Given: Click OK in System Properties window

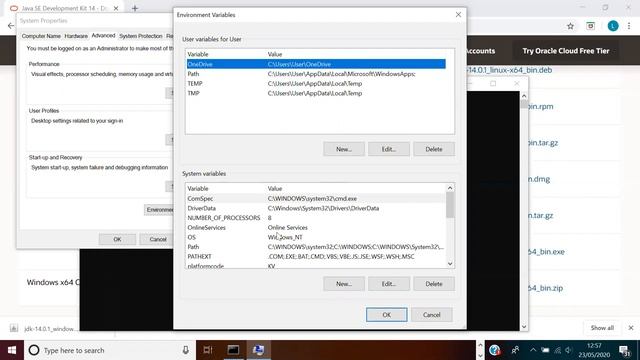Looking at the screenshot, I should (x=117, y=239).
